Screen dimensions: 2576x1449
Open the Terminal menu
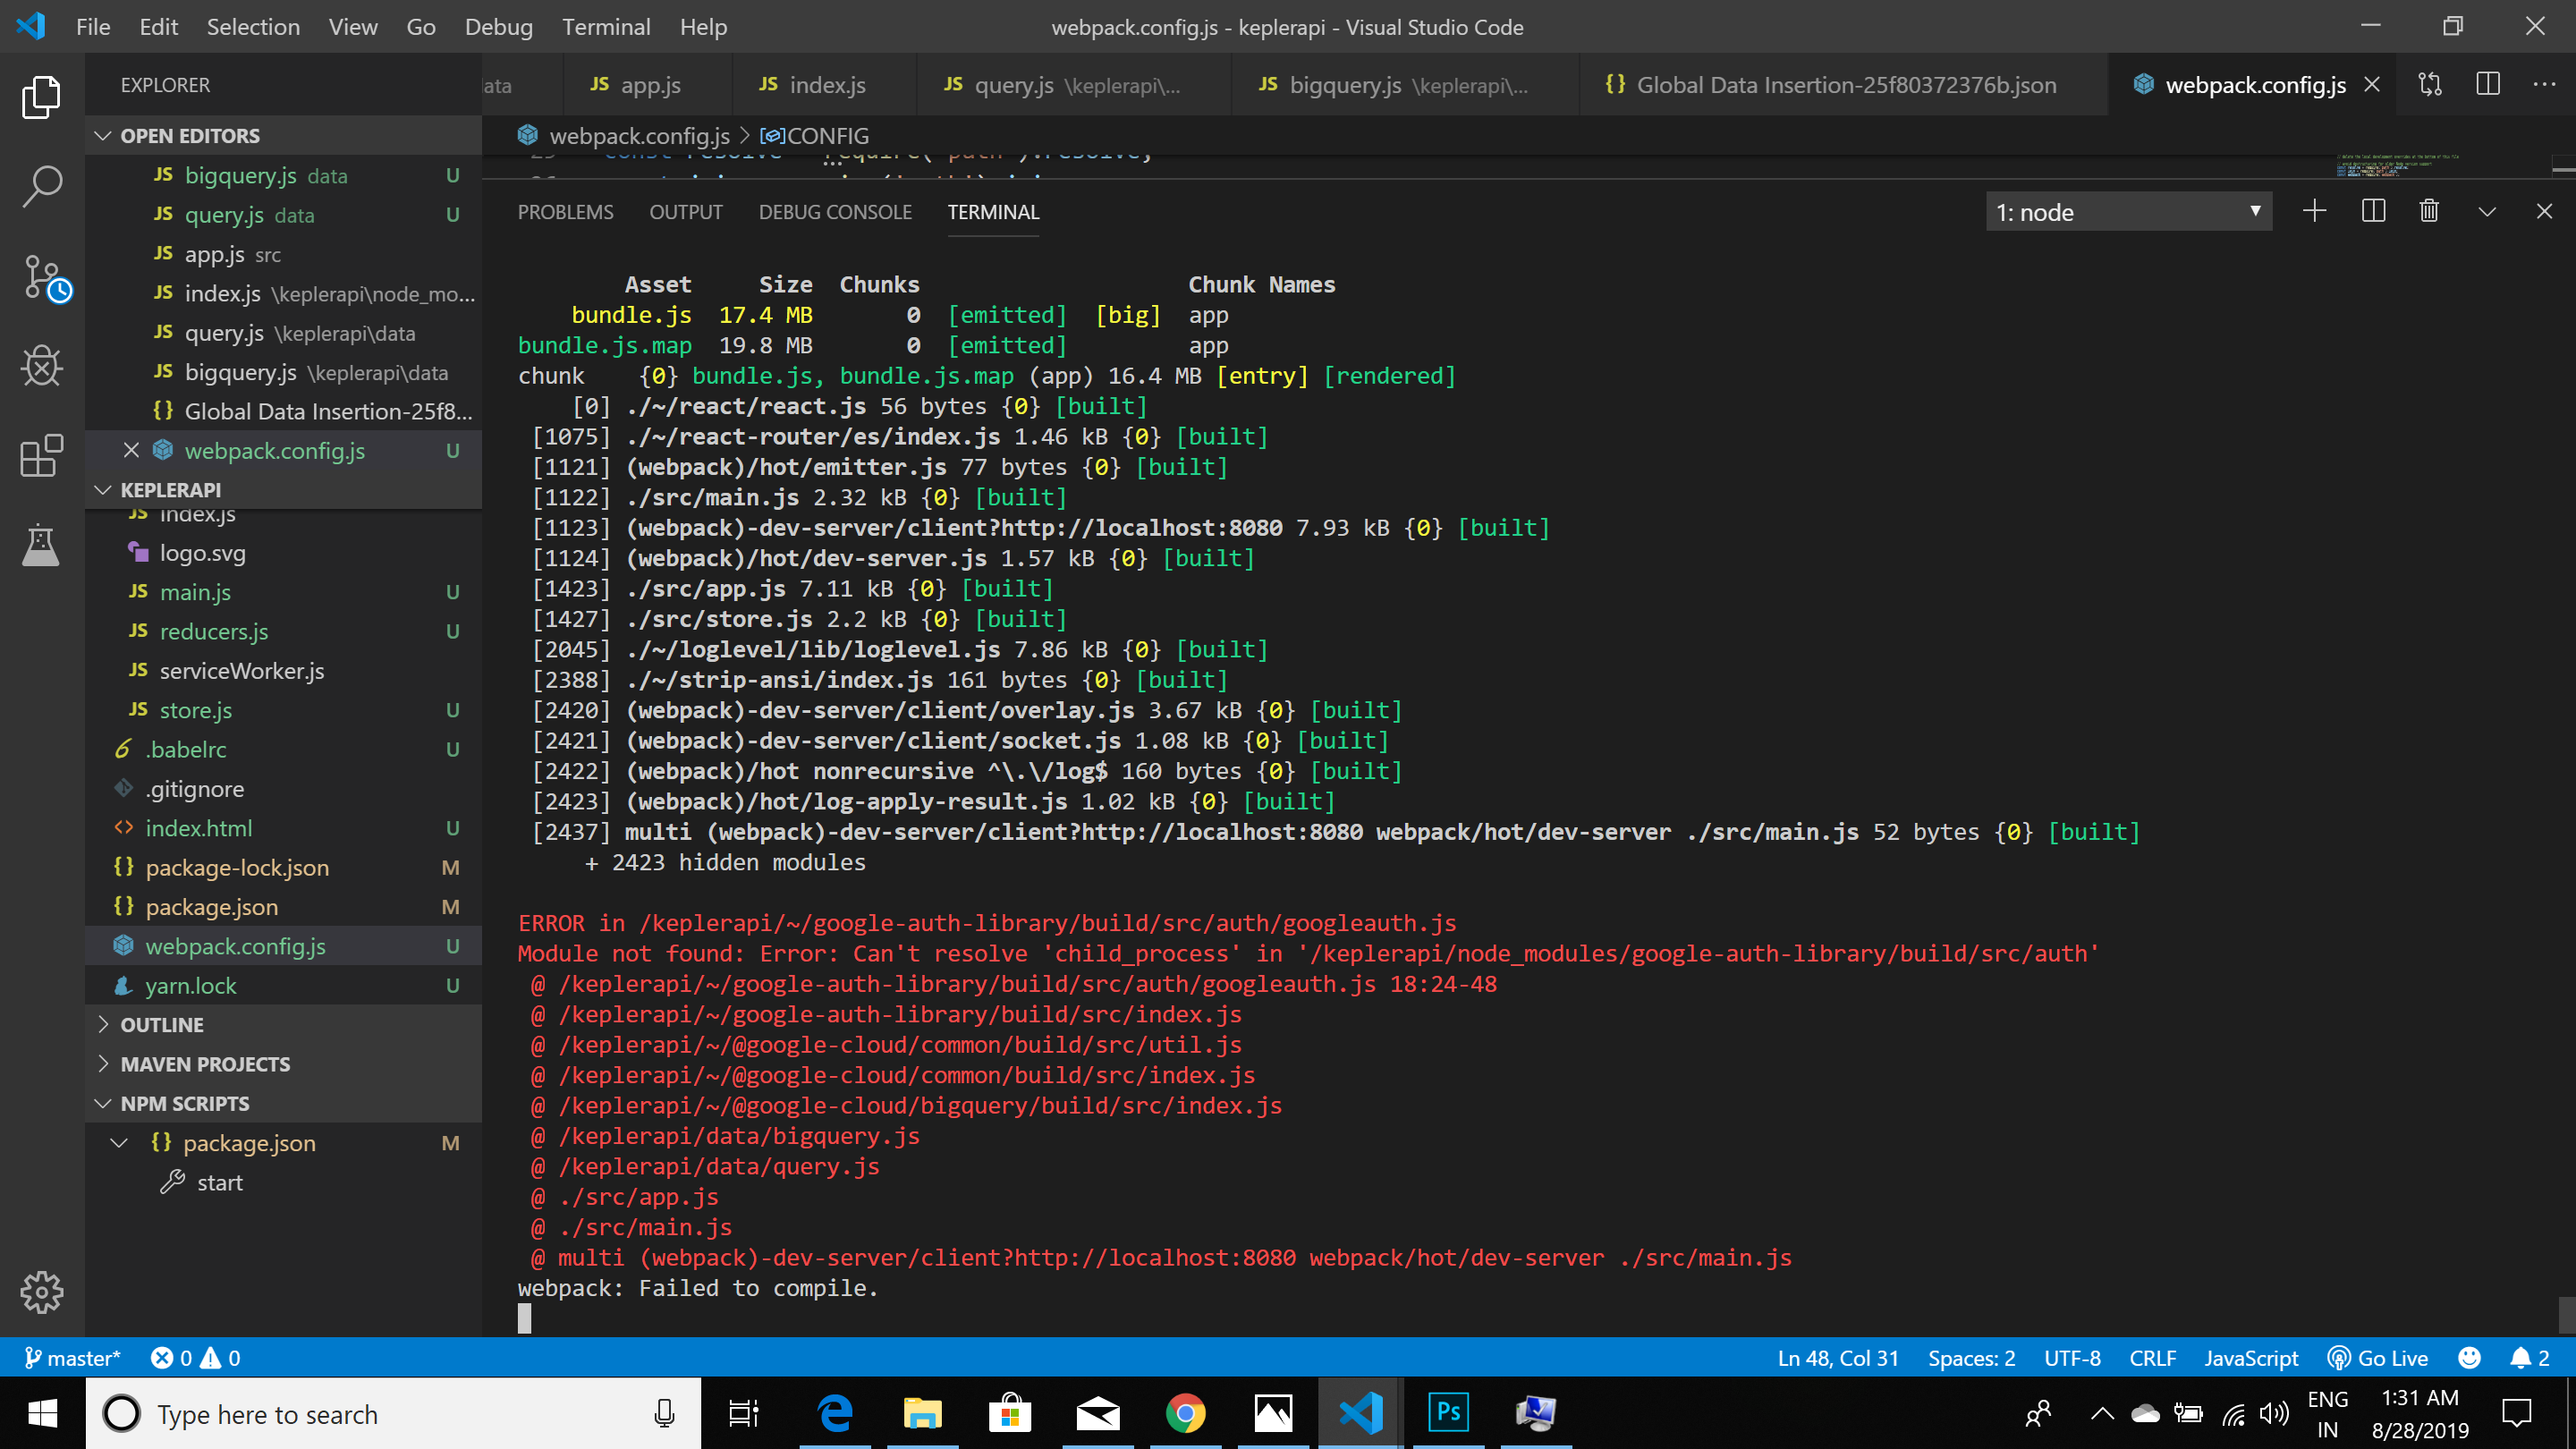point(606,27)
